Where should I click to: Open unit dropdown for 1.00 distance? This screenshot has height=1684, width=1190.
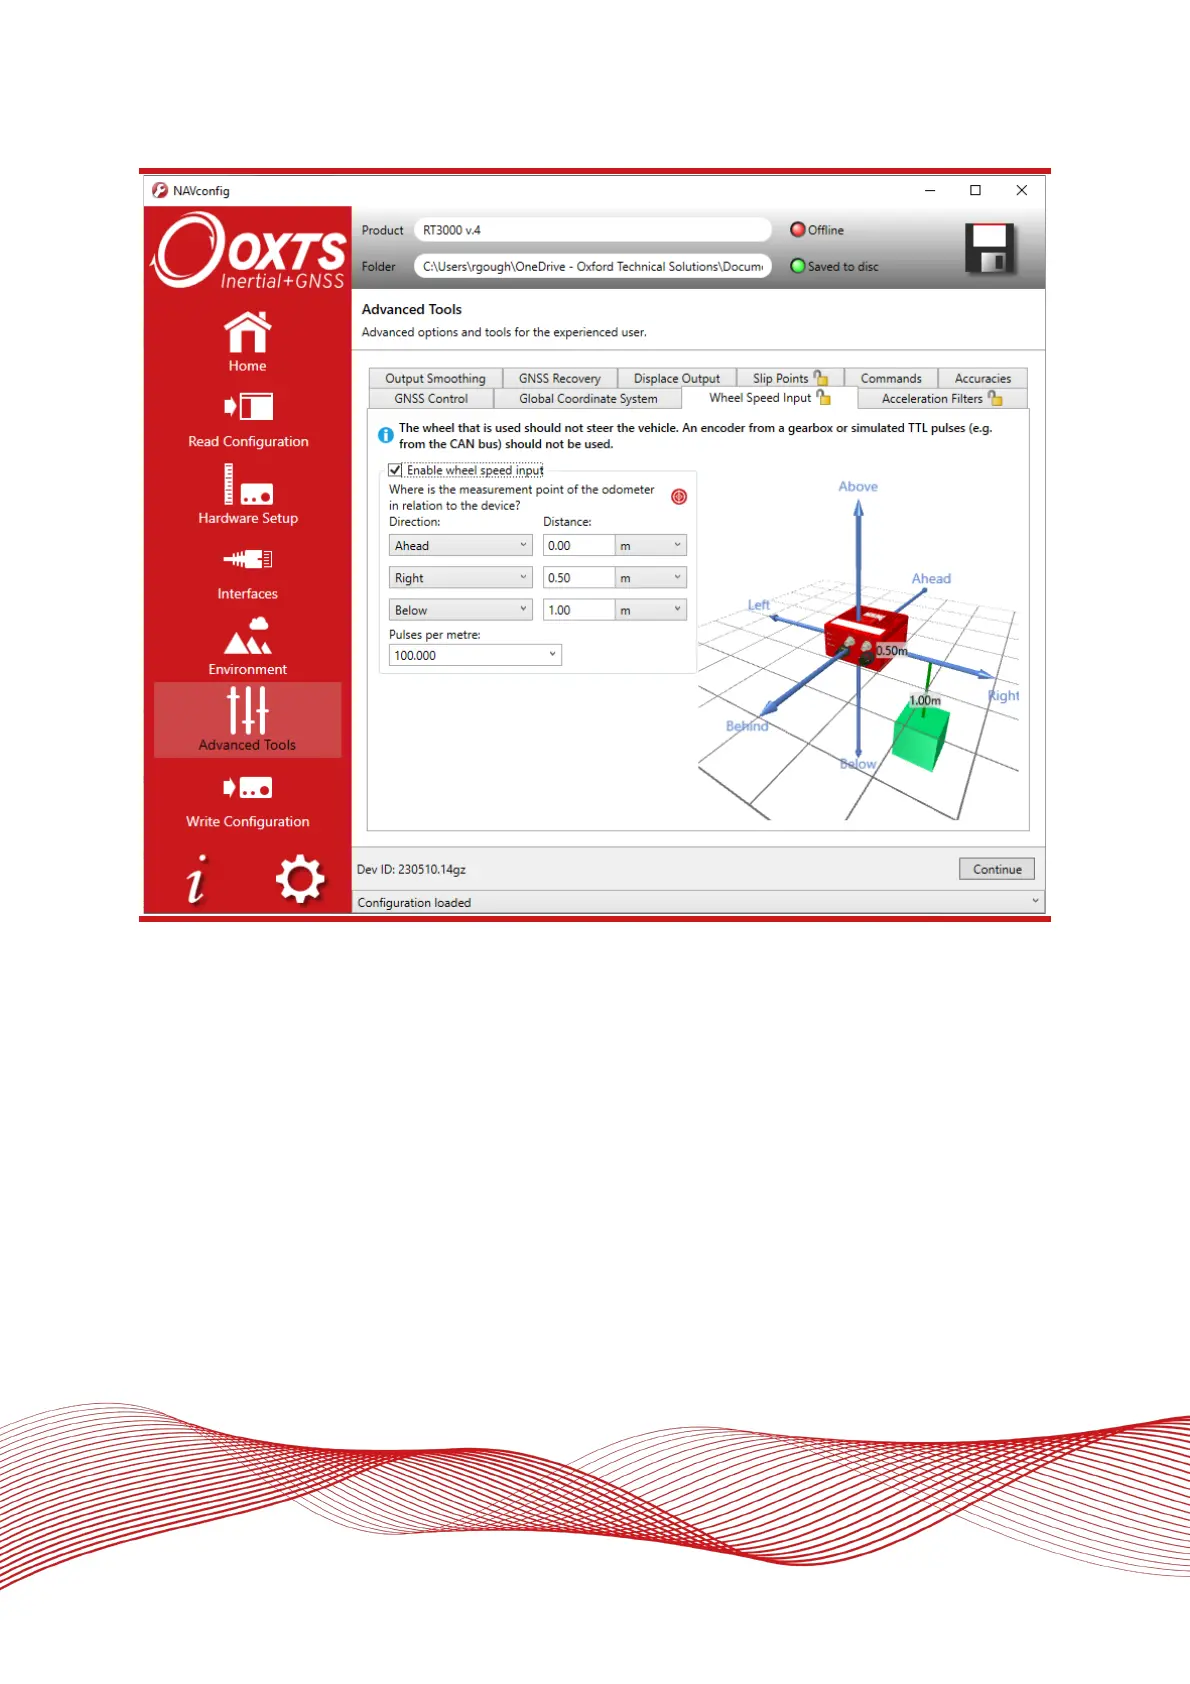[651, 610]
